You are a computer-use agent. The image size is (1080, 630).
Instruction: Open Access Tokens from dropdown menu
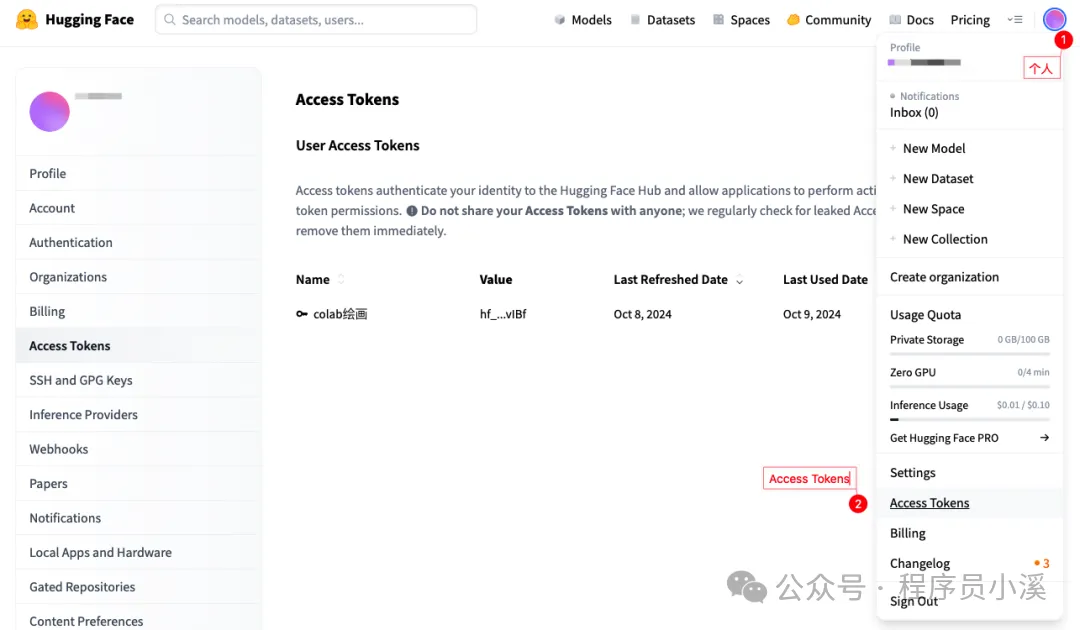click(x=929, y=503)
